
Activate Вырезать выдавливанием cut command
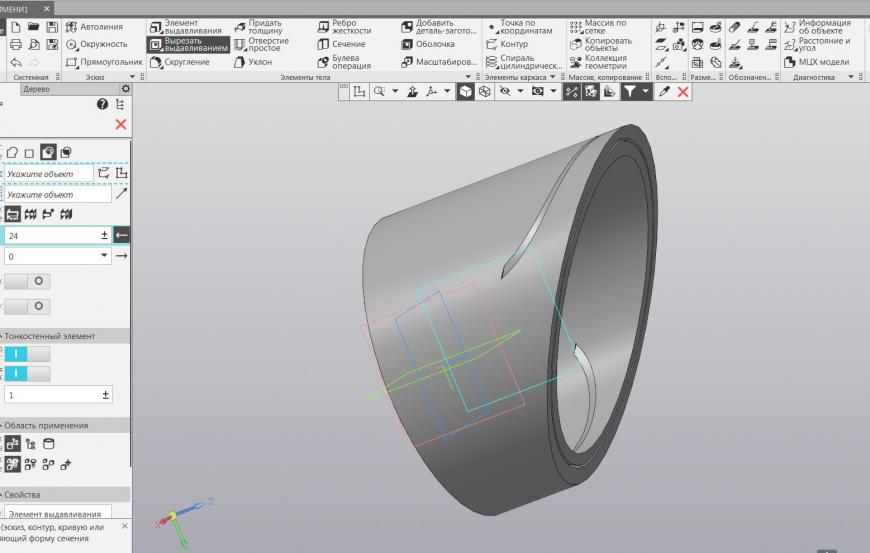click(x=189, y=44)
